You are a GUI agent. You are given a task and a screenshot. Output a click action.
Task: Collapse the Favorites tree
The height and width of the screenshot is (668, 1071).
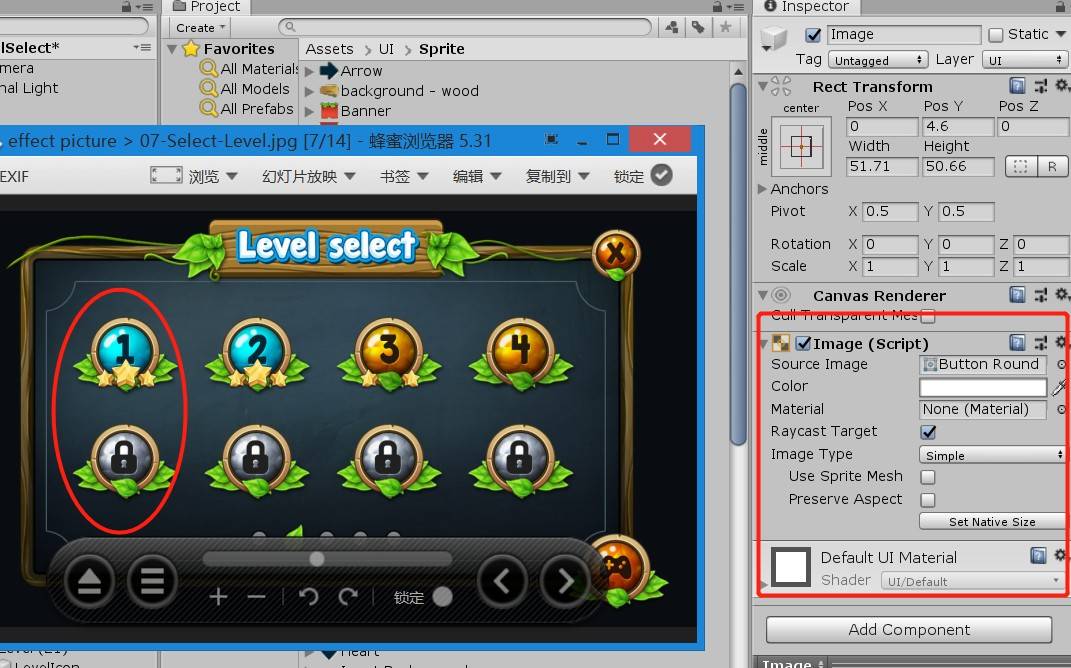point(172,49)
